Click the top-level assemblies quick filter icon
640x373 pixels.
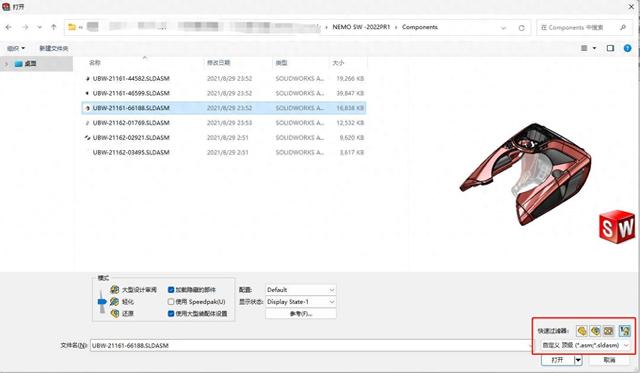(624, 331)
